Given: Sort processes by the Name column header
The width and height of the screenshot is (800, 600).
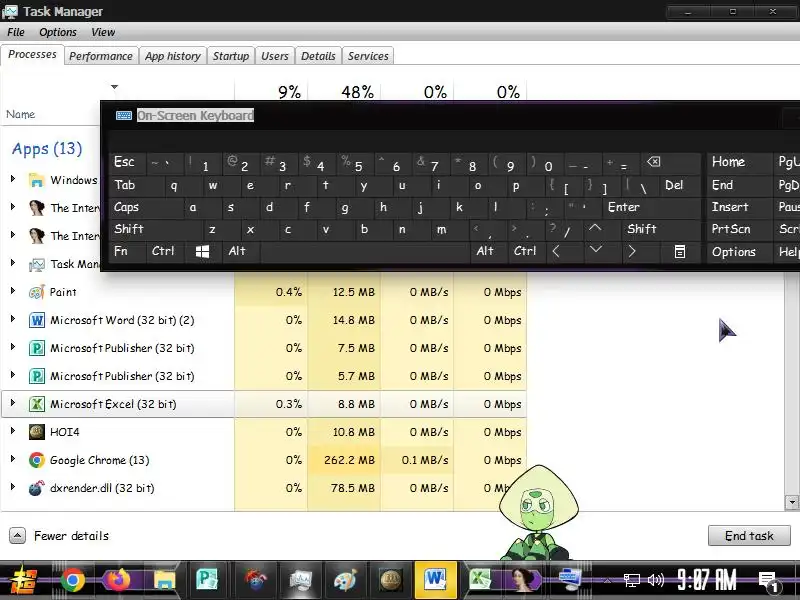Looking at the screenshot, I should (20, 114).
